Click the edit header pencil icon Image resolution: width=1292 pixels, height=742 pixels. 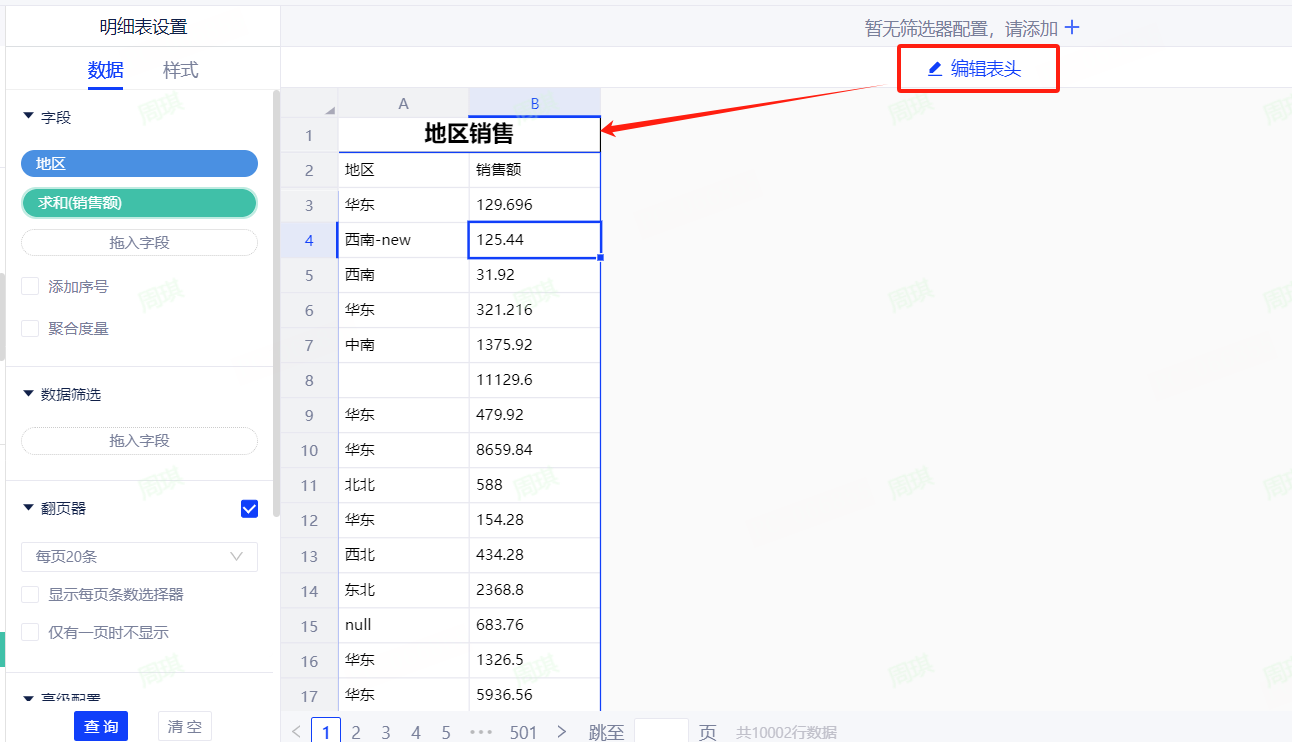click(x=935, y=69)
